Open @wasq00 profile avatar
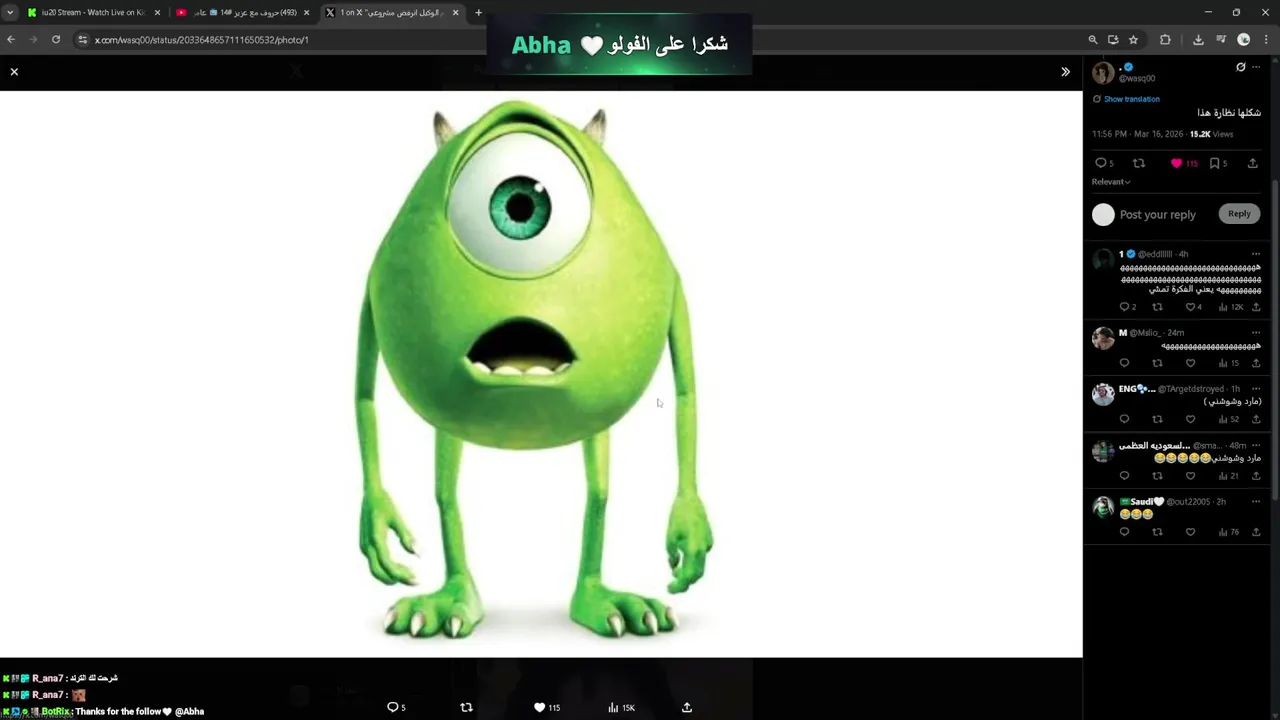Image resolution: width=1280 pixels, height=720 pixels. (x=1103, y=72)
